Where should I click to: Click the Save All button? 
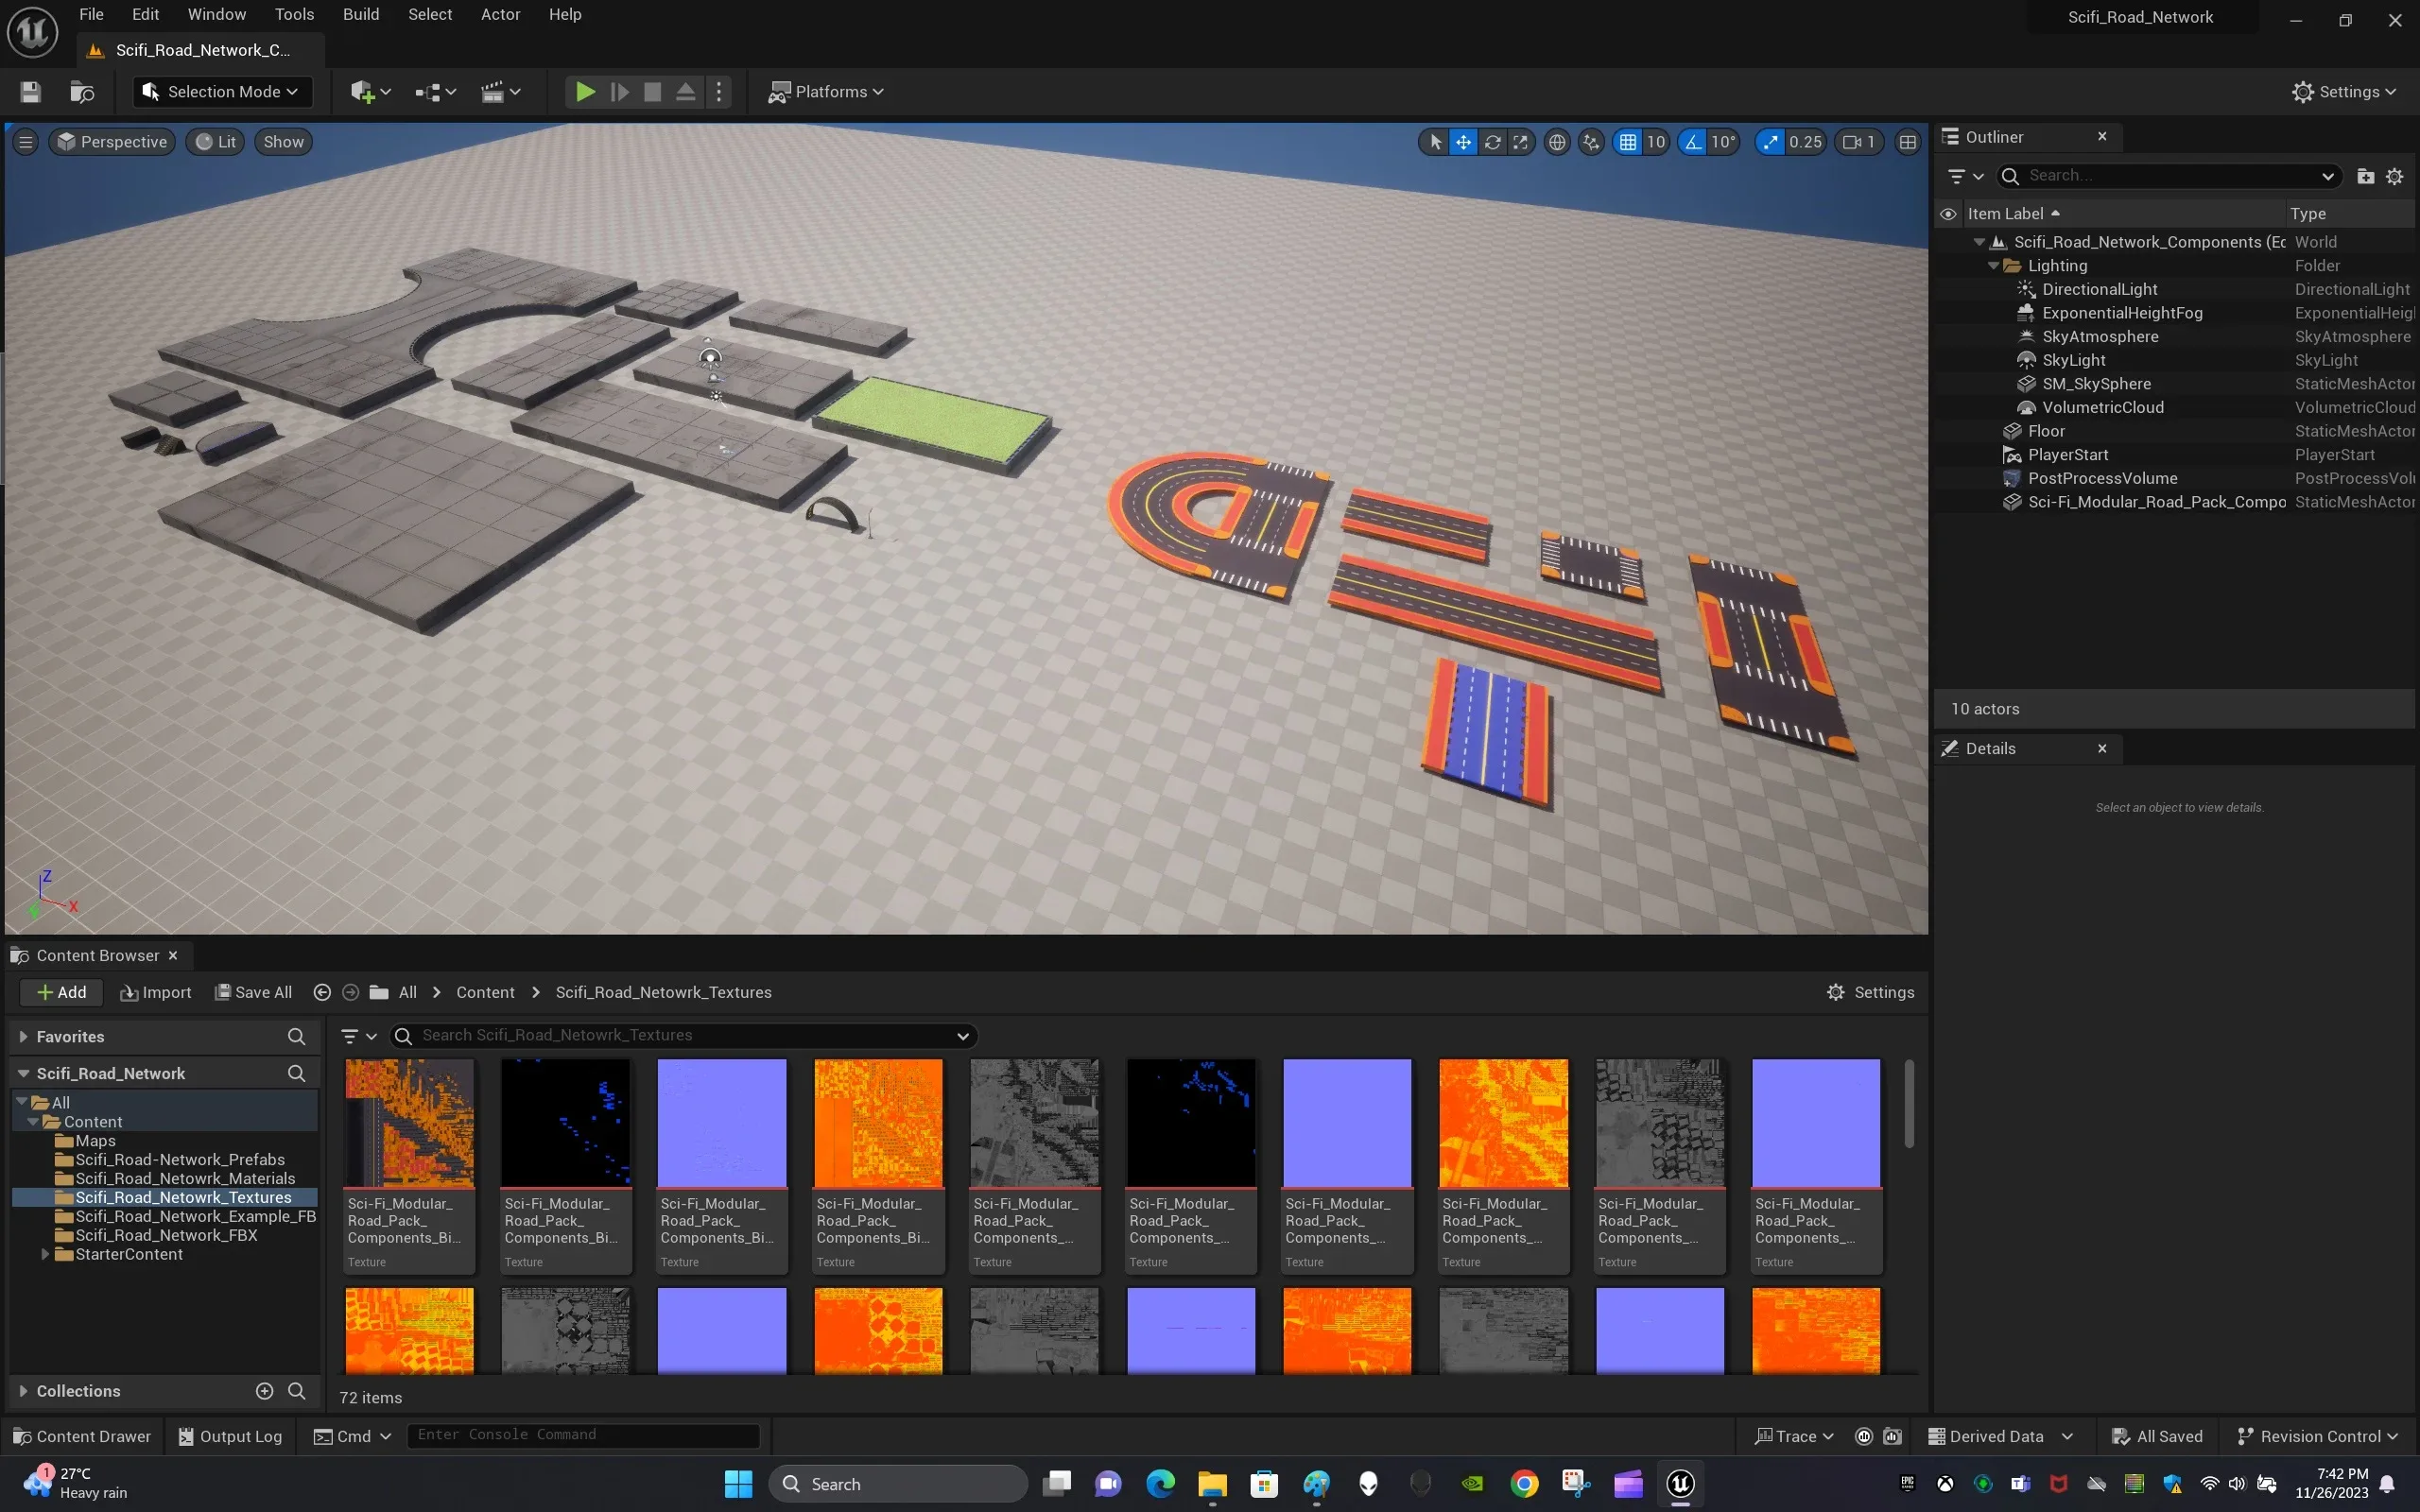(253, 992)
